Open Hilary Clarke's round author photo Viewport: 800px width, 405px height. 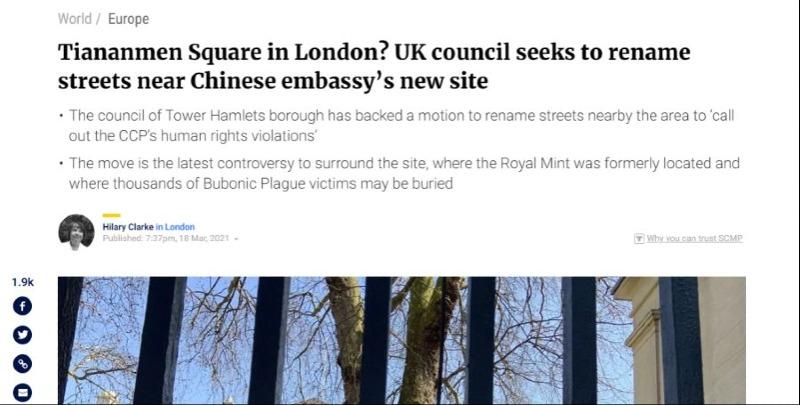point(77,232)
